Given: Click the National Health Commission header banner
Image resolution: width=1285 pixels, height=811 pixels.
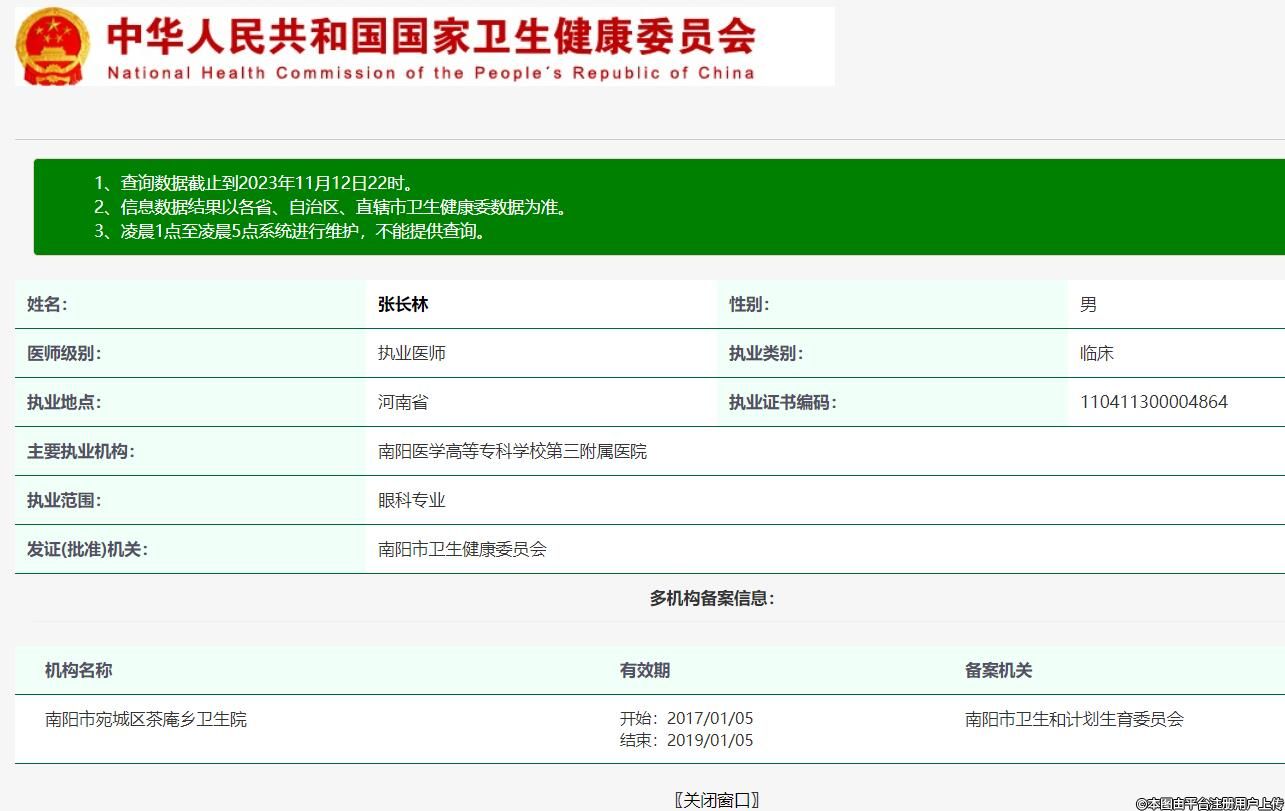Looking at the screenshot, I should (430, 46).
